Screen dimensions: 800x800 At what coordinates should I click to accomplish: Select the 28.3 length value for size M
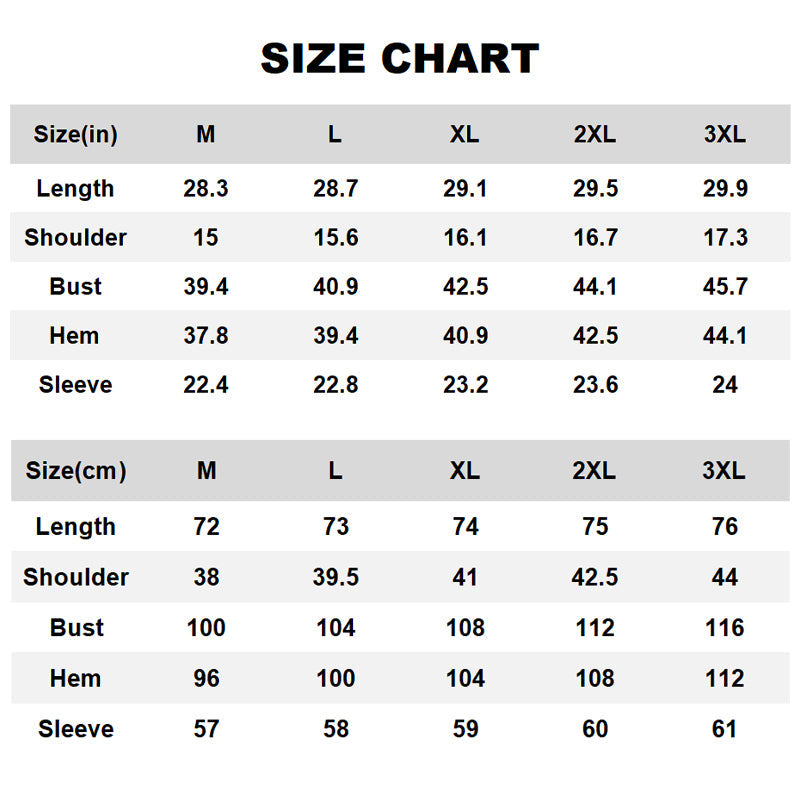coord(206,188)
